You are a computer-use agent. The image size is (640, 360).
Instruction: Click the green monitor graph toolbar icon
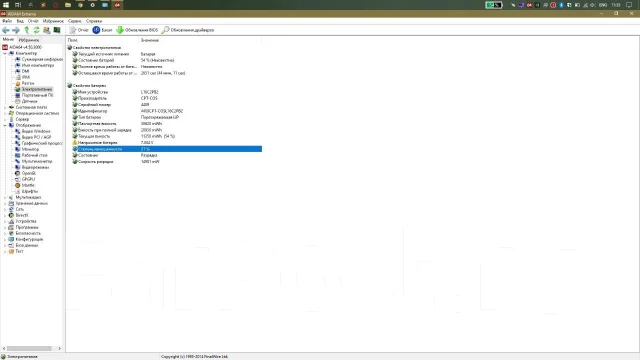(57, 30)
